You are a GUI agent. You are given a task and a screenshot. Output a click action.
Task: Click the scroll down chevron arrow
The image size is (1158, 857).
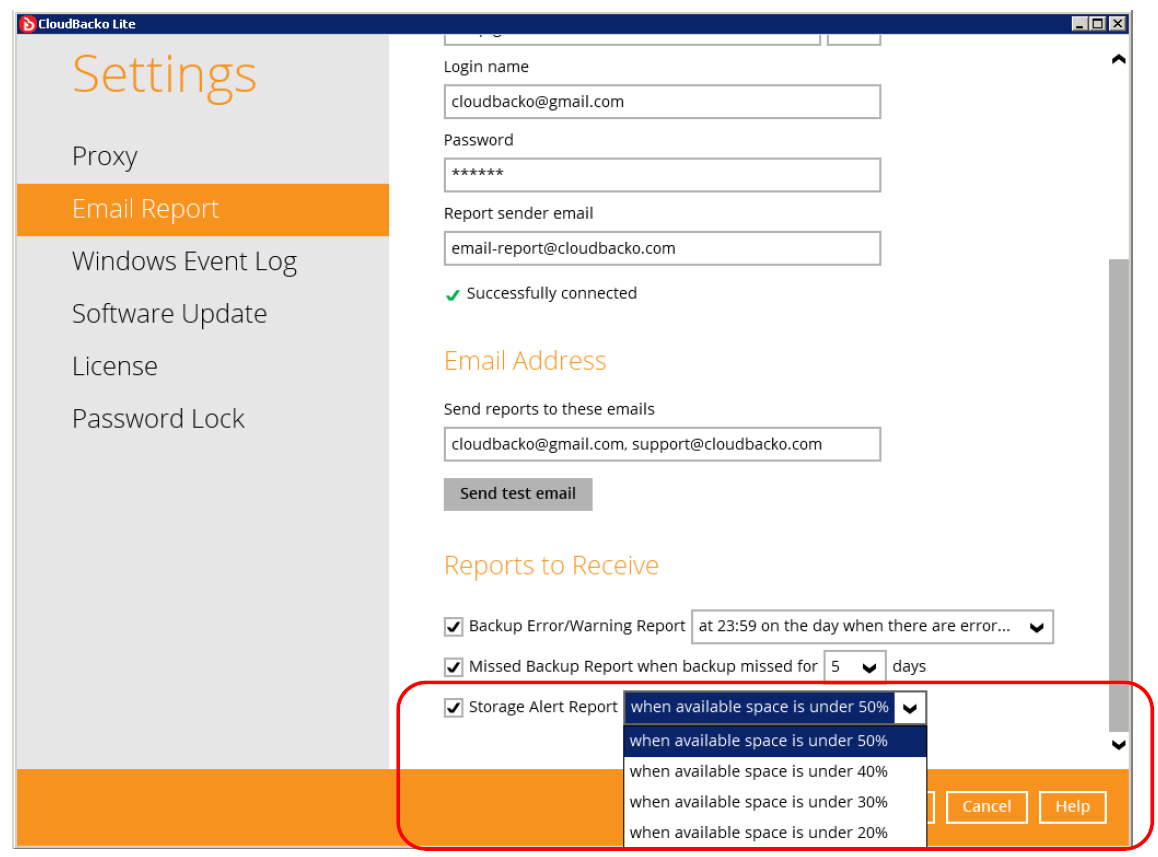[1118, 745]
